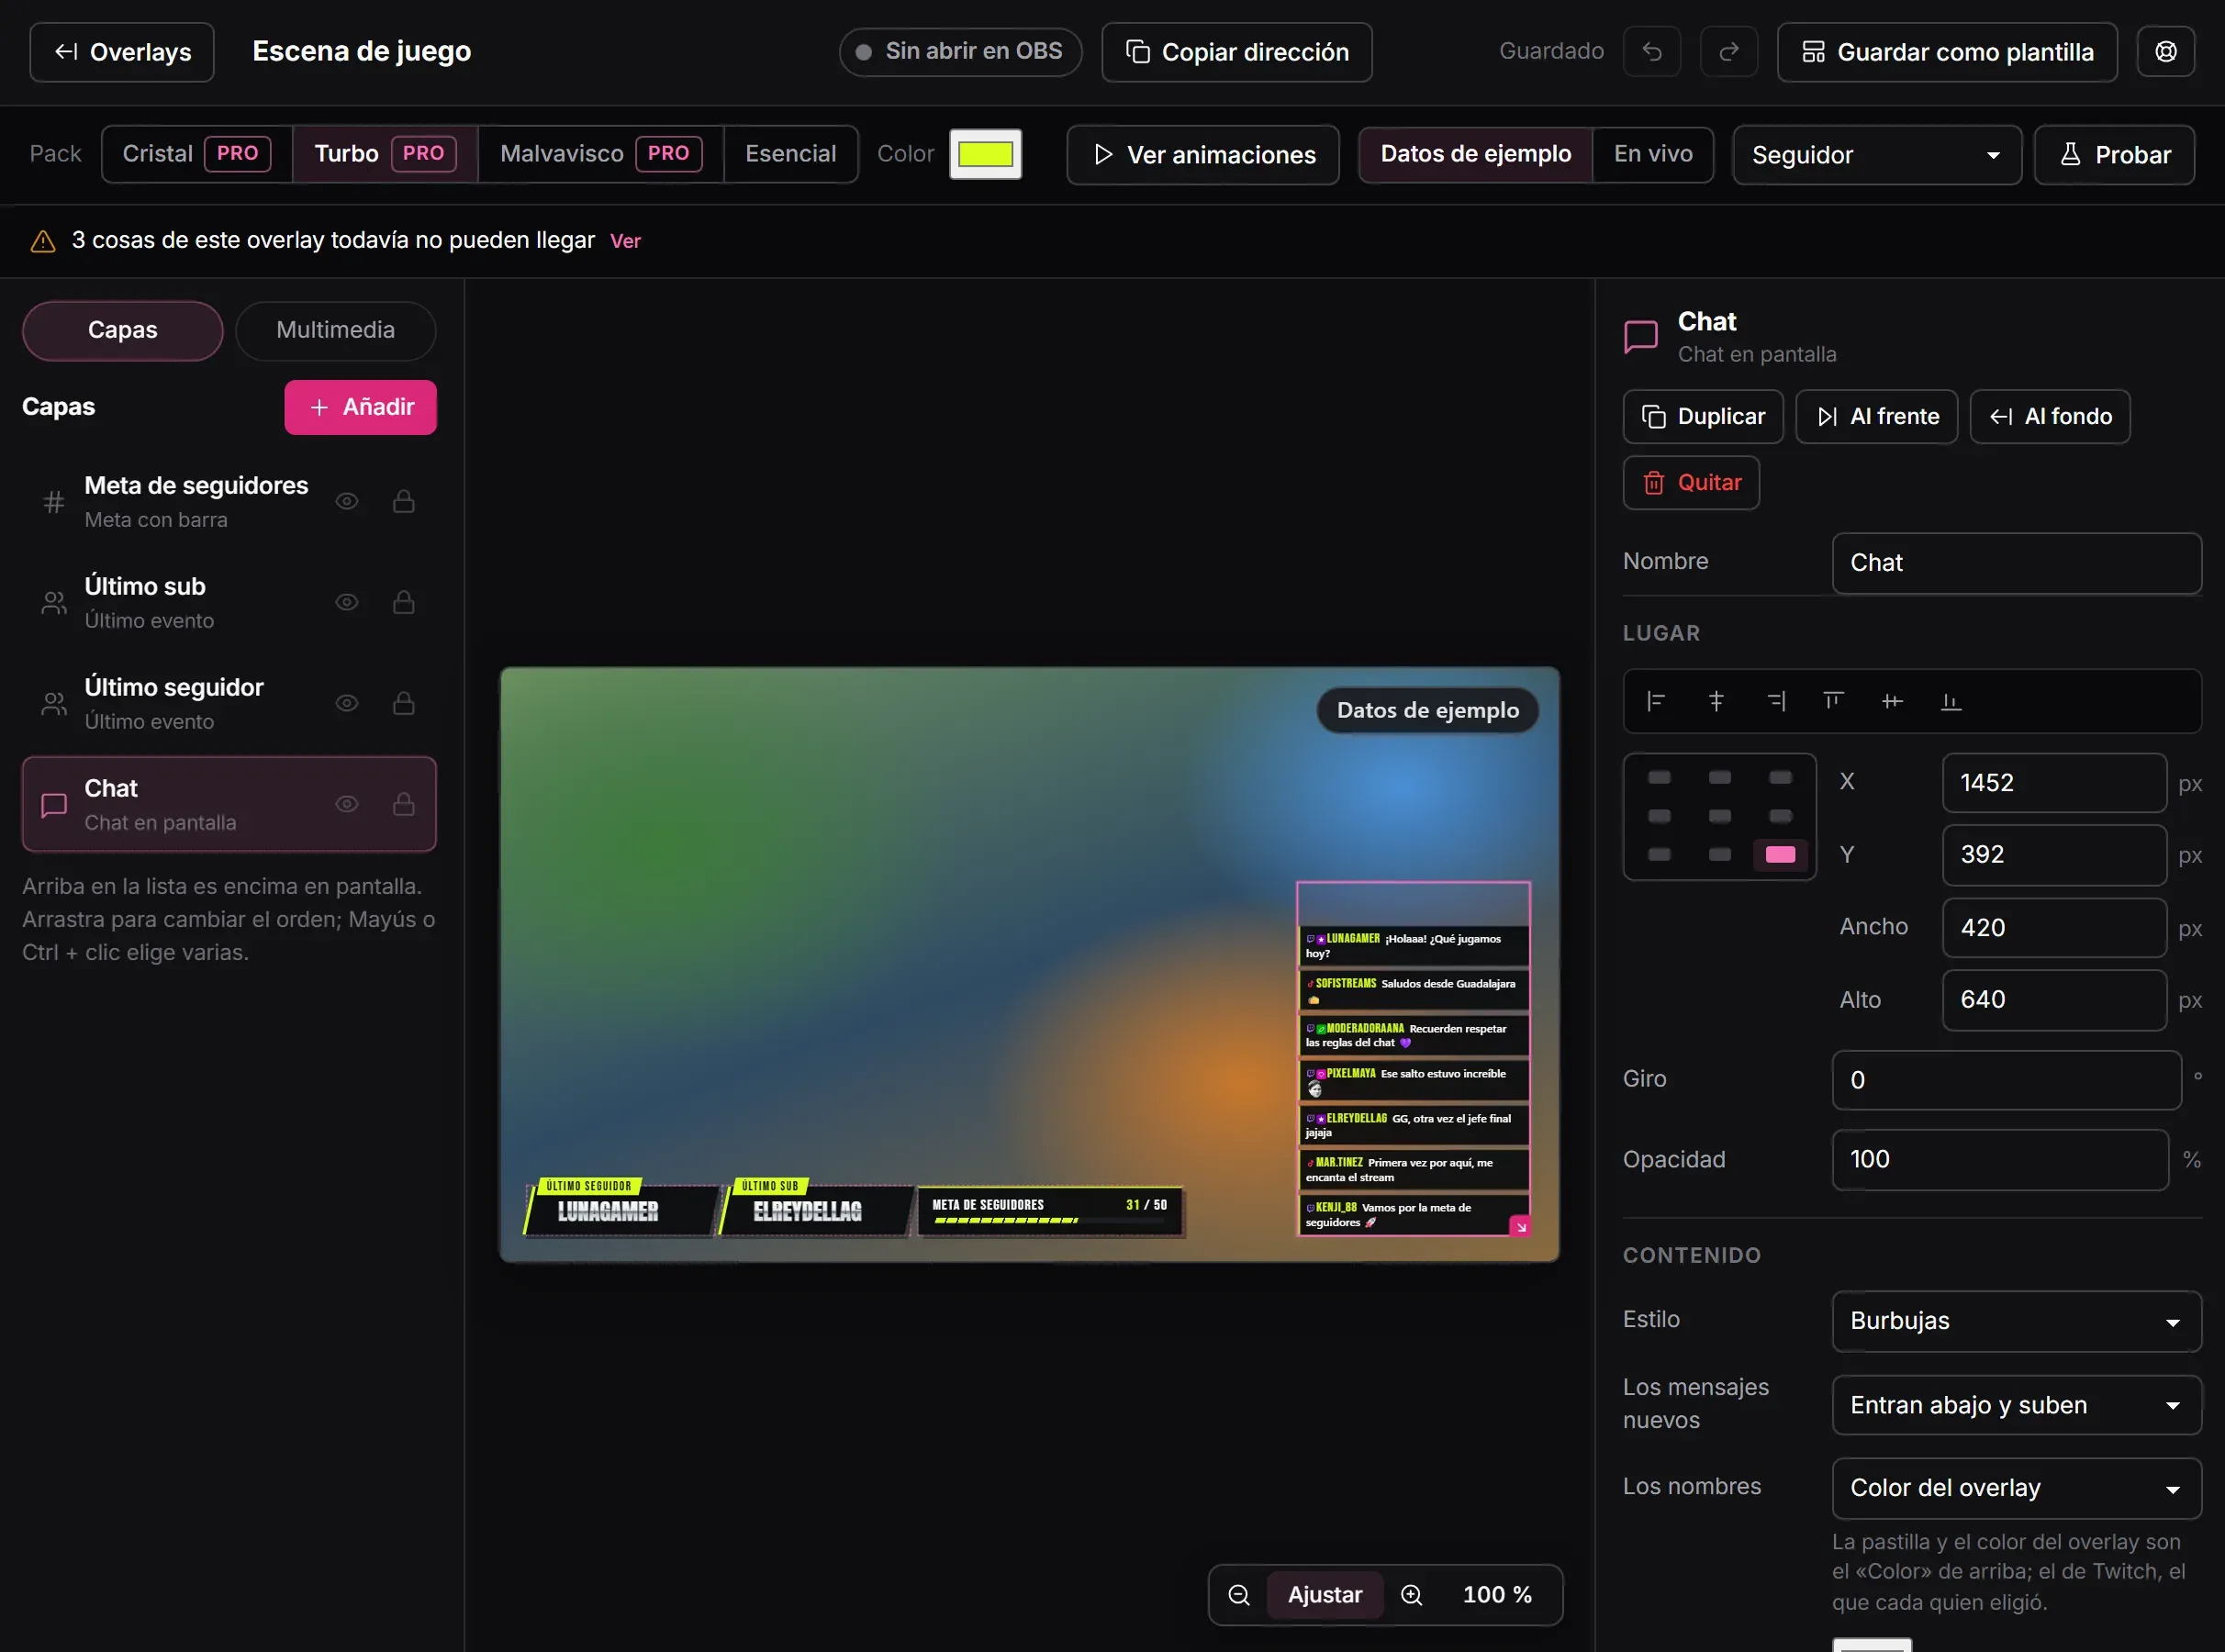Align layer to left edge
This screenshot has width=2225, height=1652.
click(x=1656, y=701)
